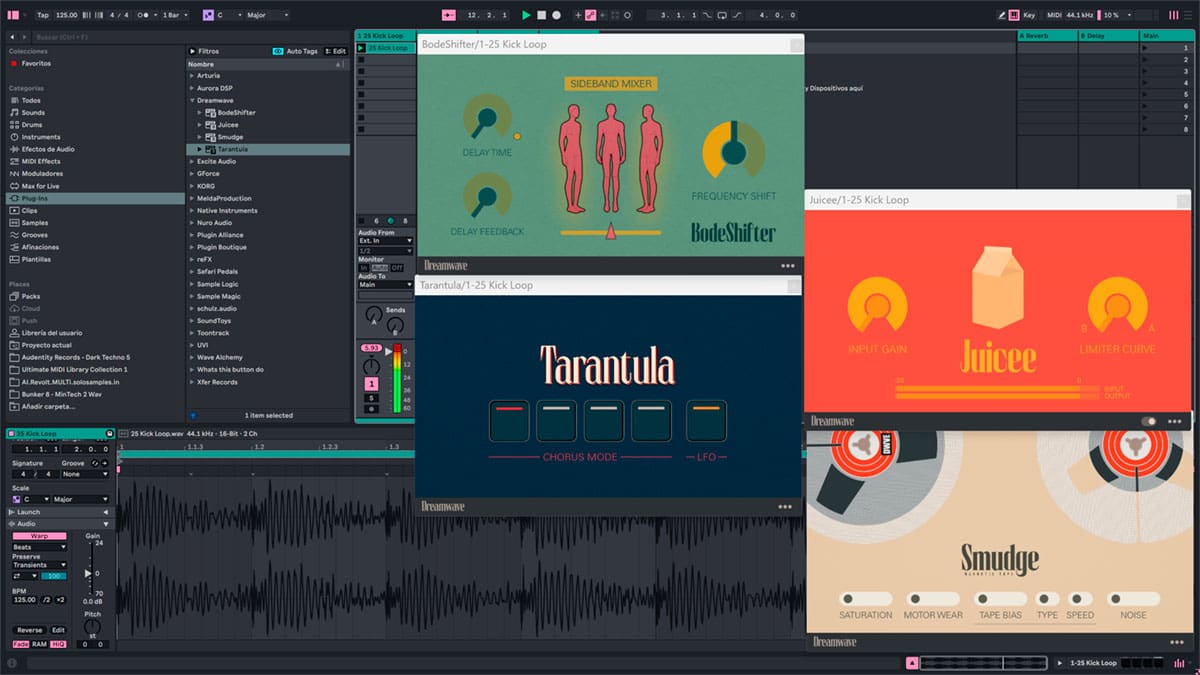Click the Stop button in transport
This screenshot has height=675, width=1200.
(x=541, y=15)
